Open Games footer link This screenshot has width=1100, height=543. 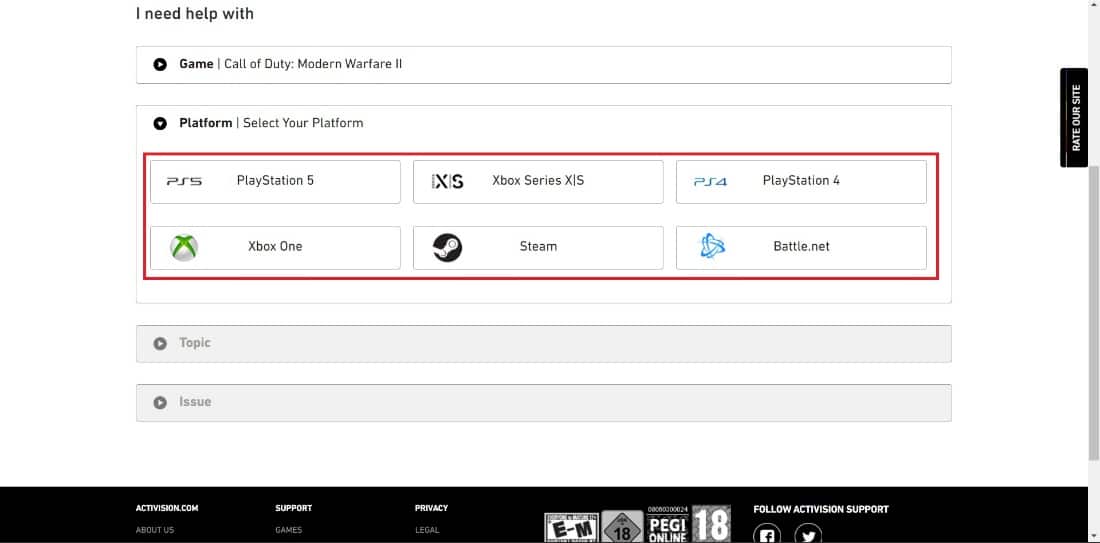click(x=288, y=530)
